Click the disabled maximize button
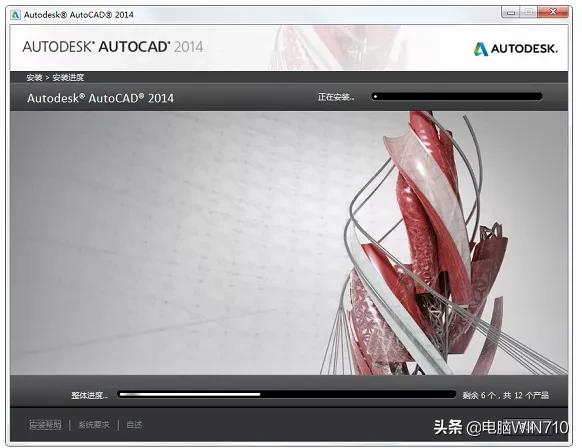 [529, 12]
